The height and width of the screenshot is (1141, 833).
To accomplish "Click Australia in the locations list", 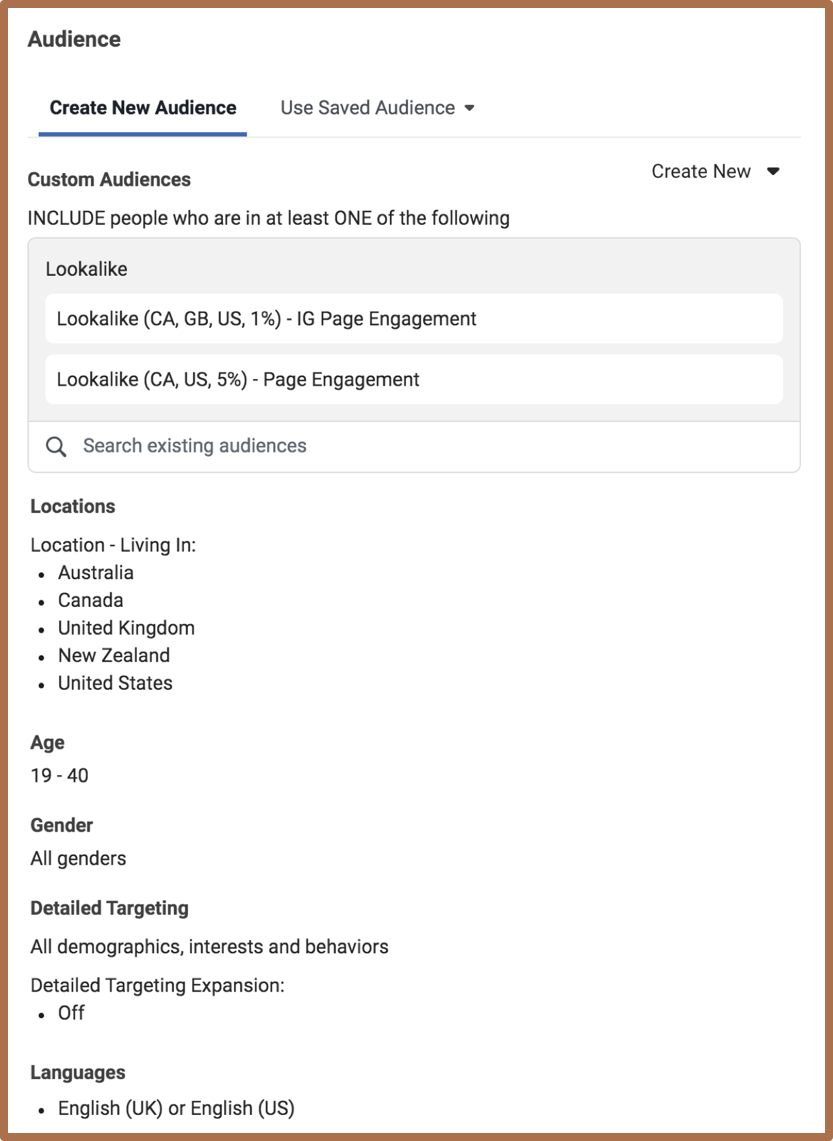I will tap(95, 573).
